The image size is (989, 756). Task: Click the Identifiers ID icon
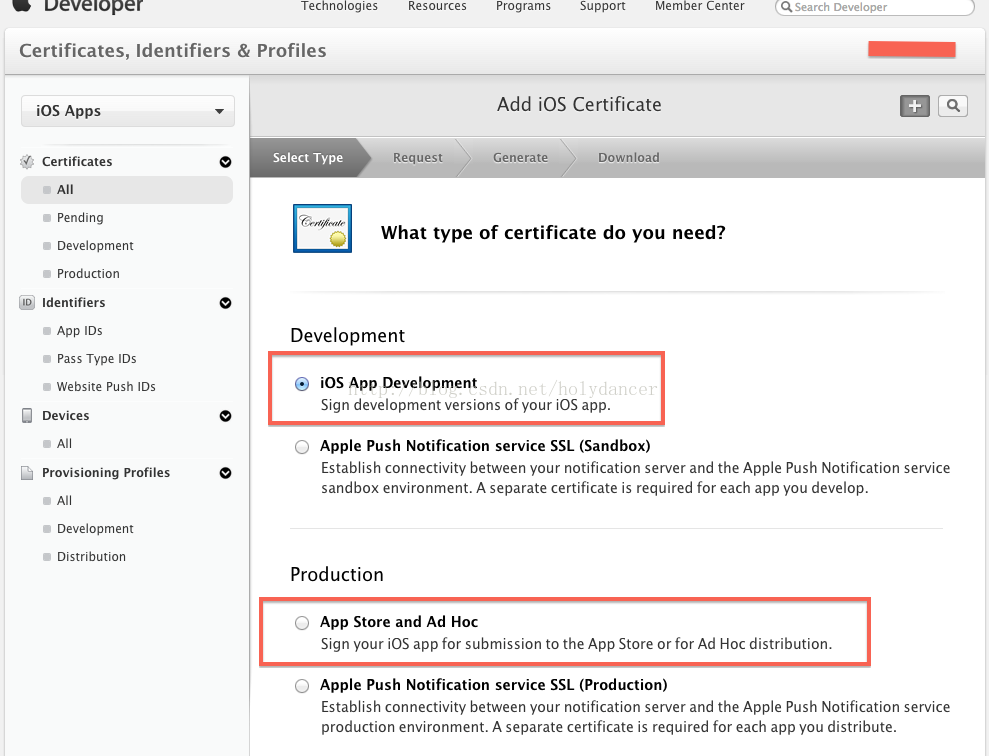(27, 303)
